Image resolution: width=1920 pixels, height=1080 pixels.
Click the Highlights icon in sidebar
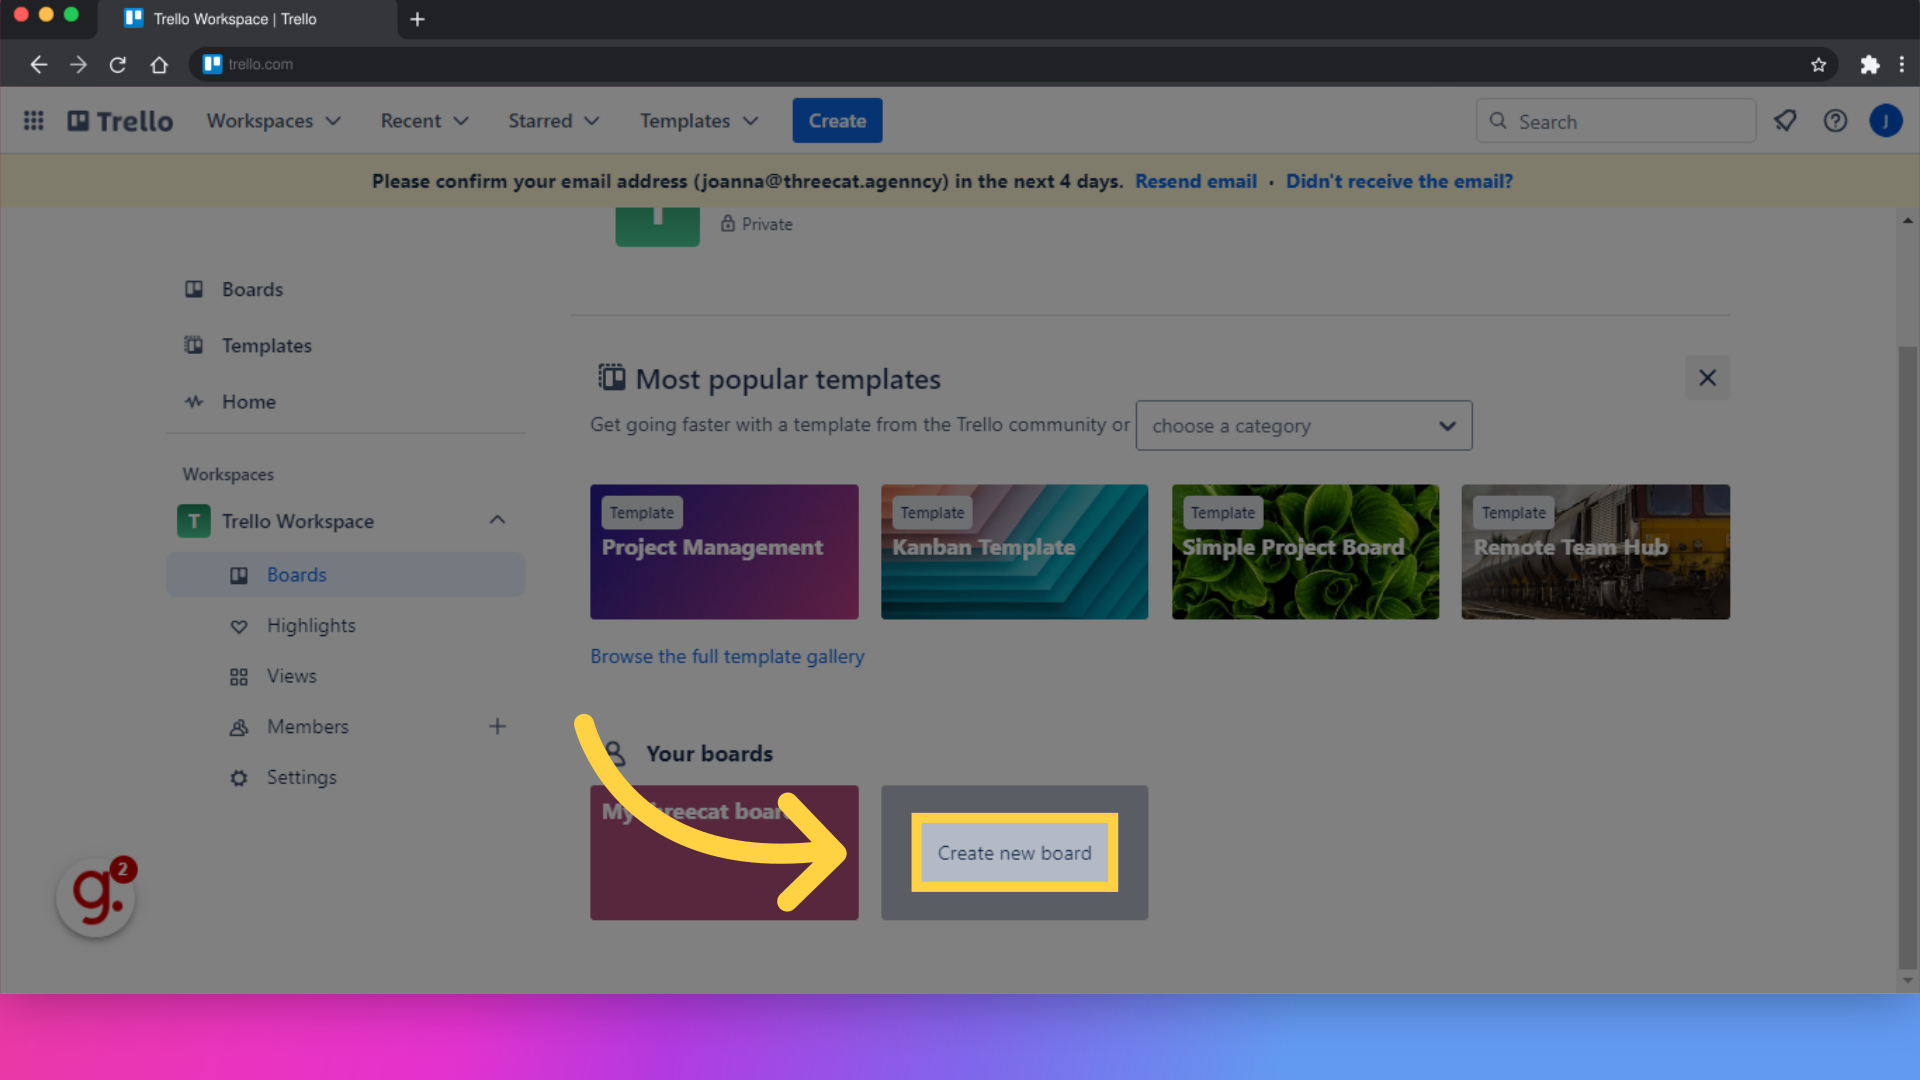pyautogui.click(x=239, y=625)
